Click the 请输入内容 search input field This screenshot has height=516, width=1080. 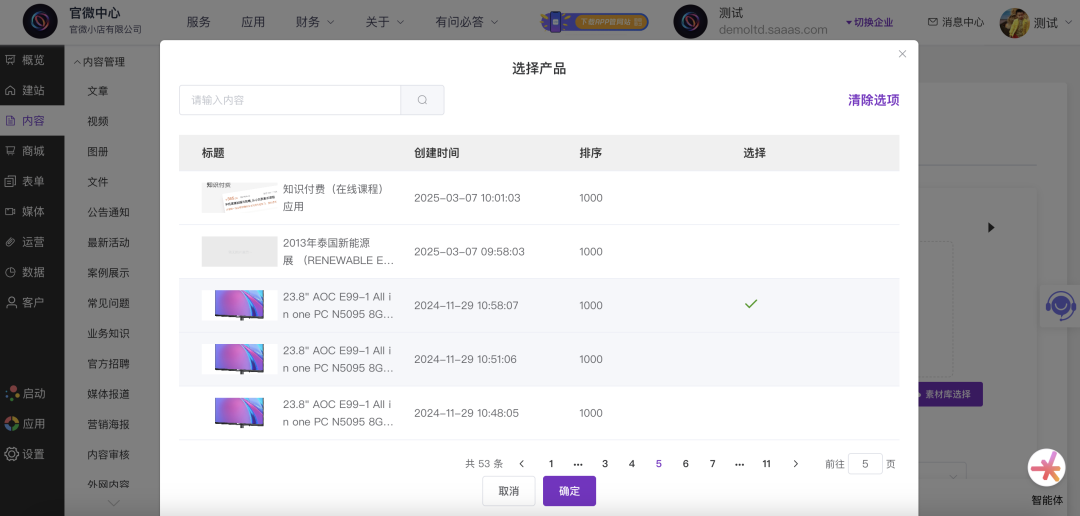tap(290, 100)
